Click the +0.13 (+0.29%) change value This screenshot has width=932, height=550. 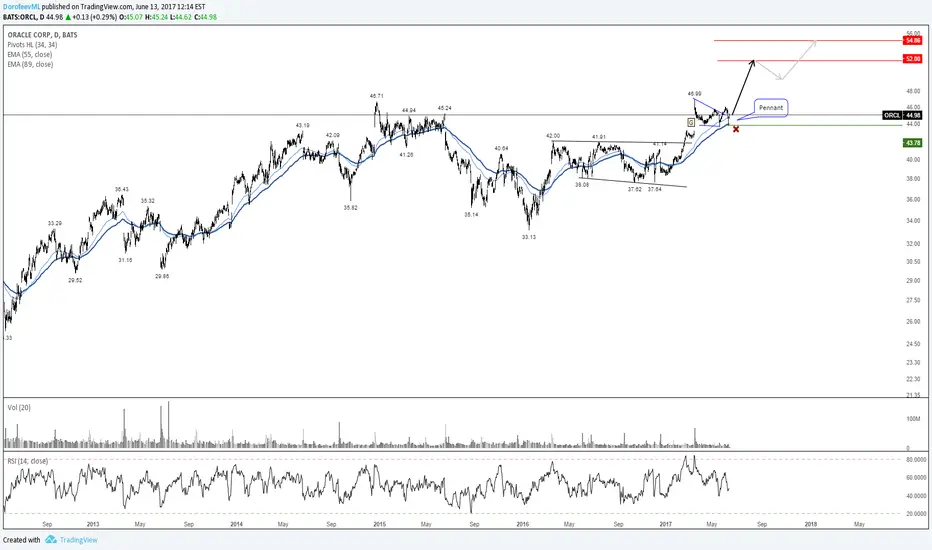[93, 17]
